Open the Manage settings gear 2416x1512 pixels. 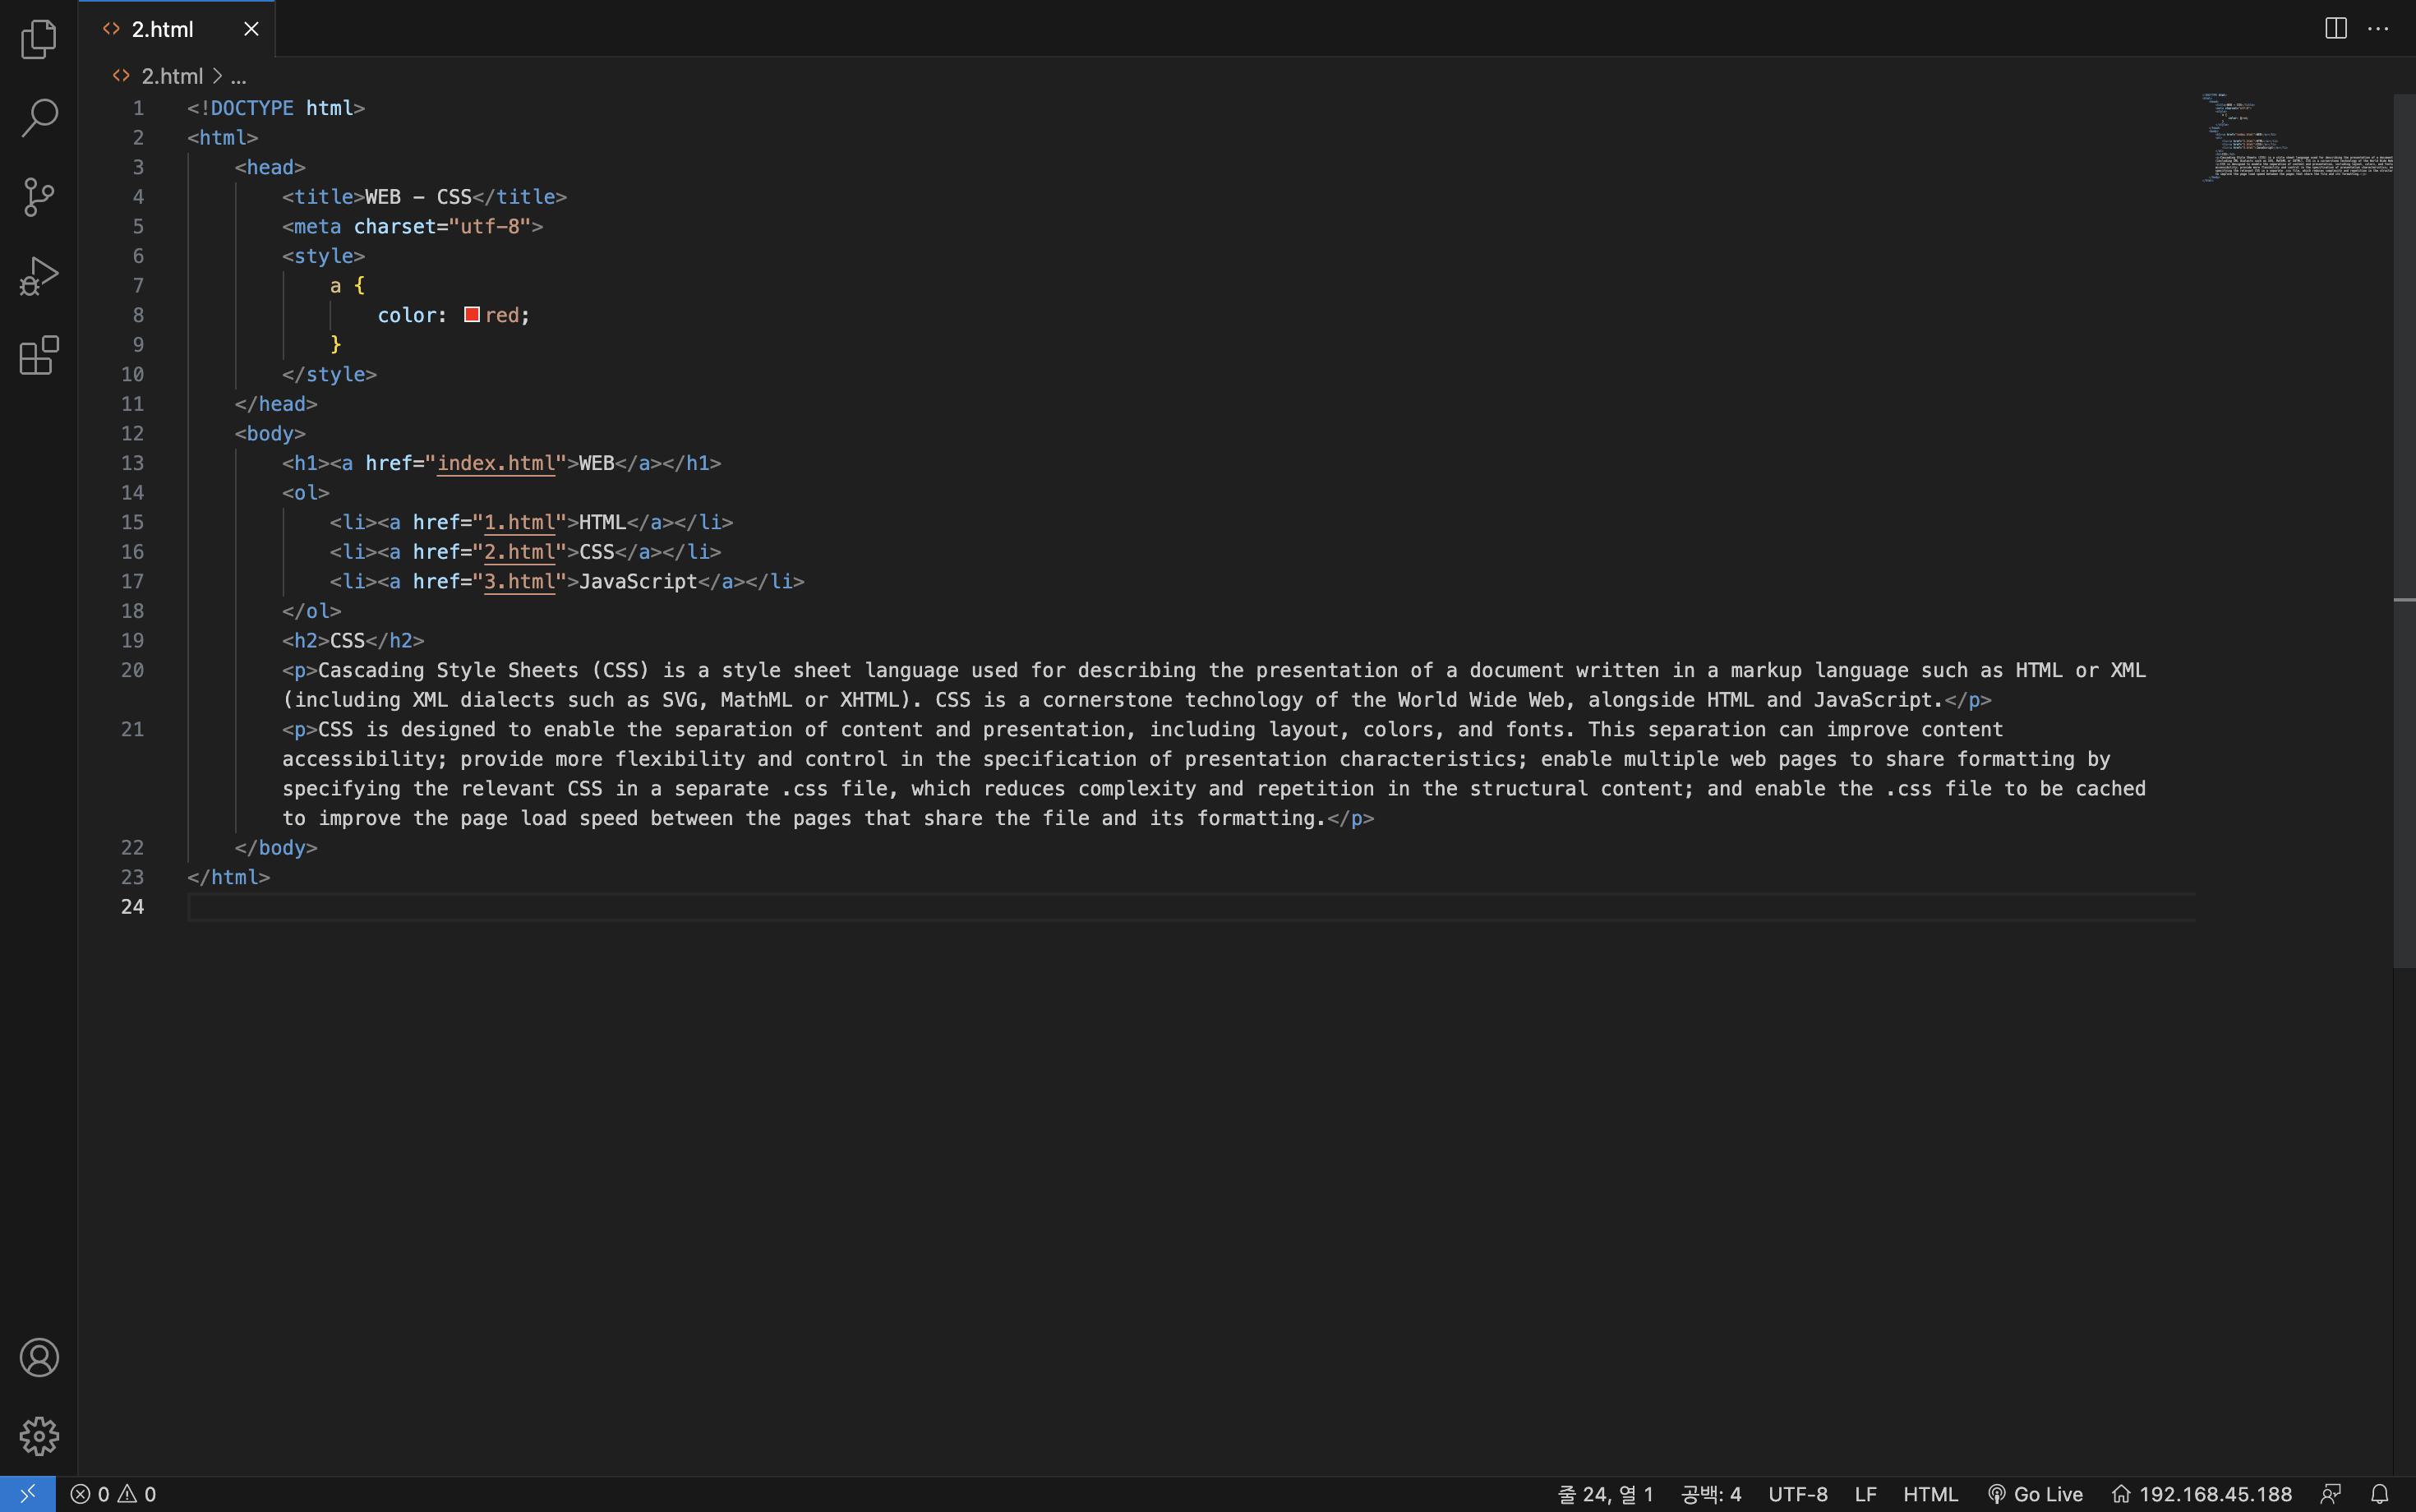(x=40, y=1436)
